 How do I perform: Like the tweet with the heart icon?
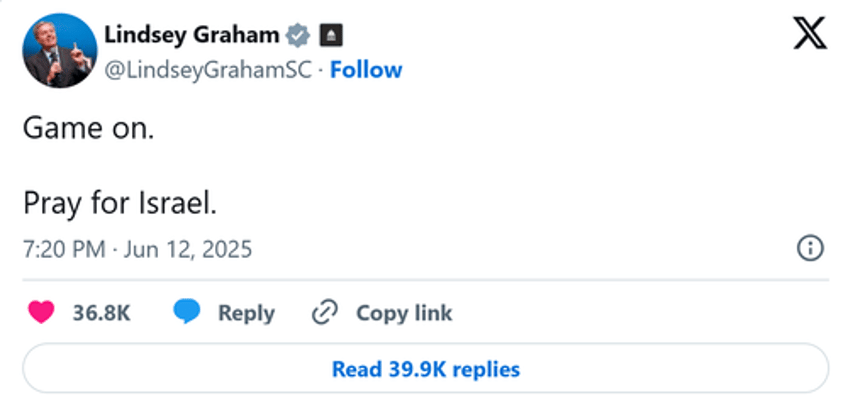pos(41,312)
